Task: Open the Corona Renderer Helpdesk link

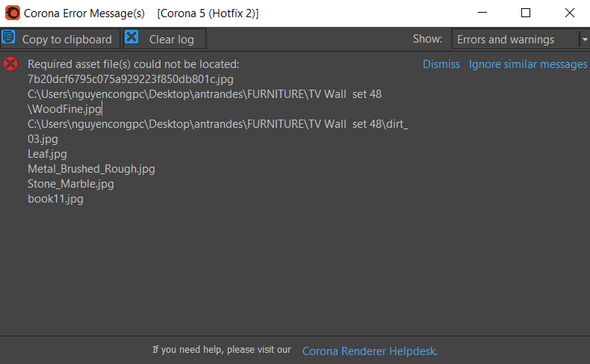Action: (370, 351)
